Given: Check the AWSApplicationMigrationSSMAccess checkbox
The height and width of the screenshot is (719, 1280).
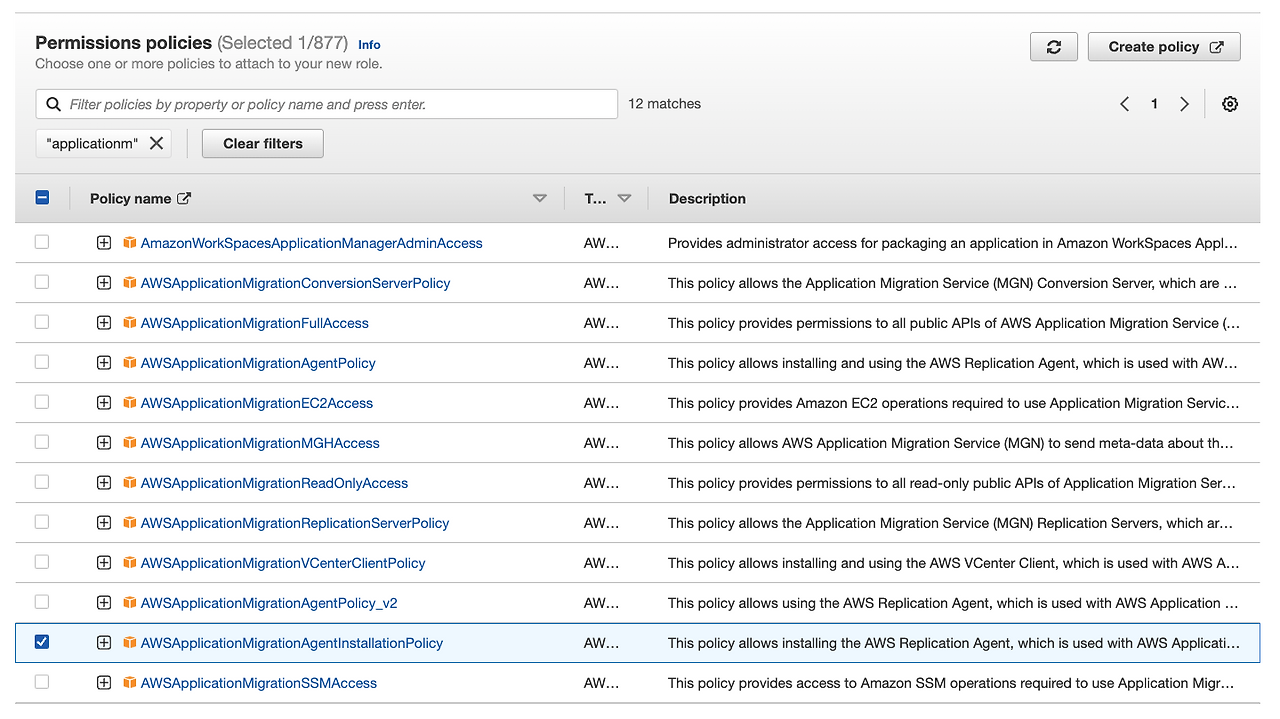Looking at the screenshot, I should click(41, 682).
